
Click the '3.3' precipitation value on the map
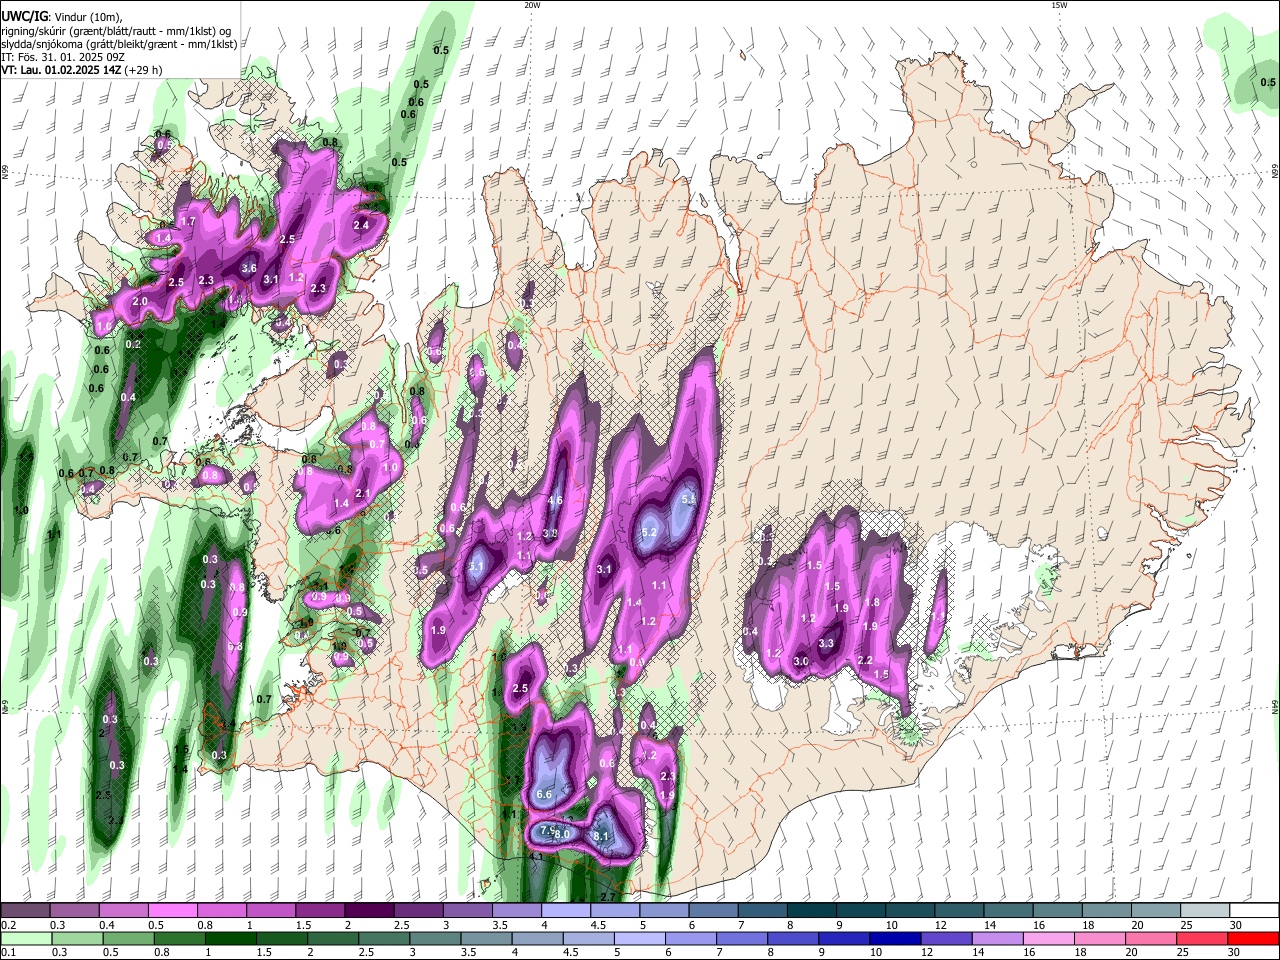point(826,644)
